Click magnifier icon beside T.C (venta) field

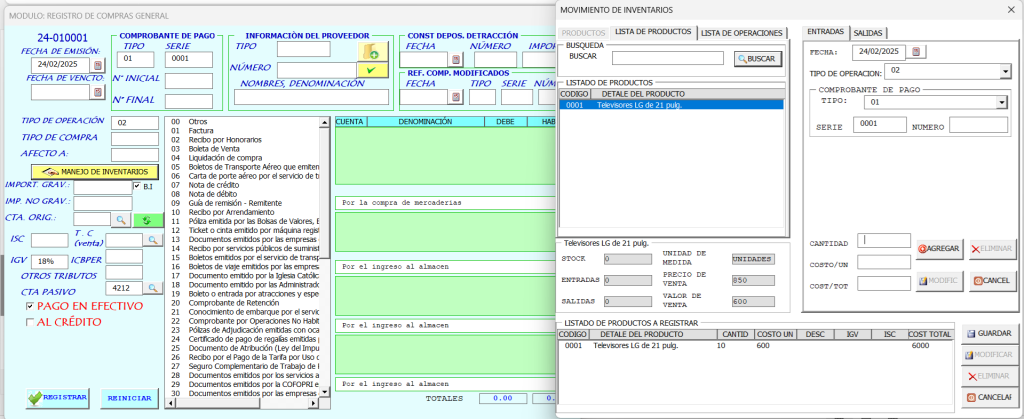(x=152, y=240)
